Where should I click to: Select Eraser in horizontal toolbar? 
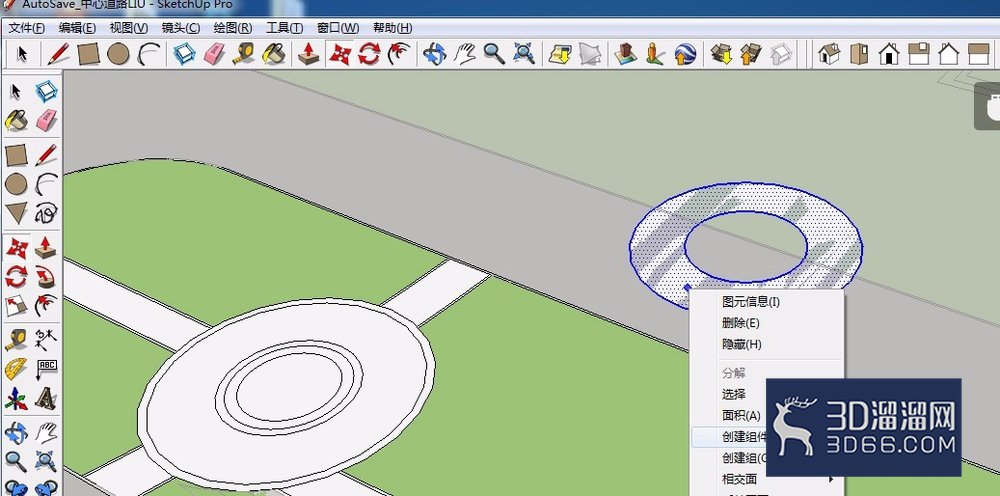(x=214, y=54)
